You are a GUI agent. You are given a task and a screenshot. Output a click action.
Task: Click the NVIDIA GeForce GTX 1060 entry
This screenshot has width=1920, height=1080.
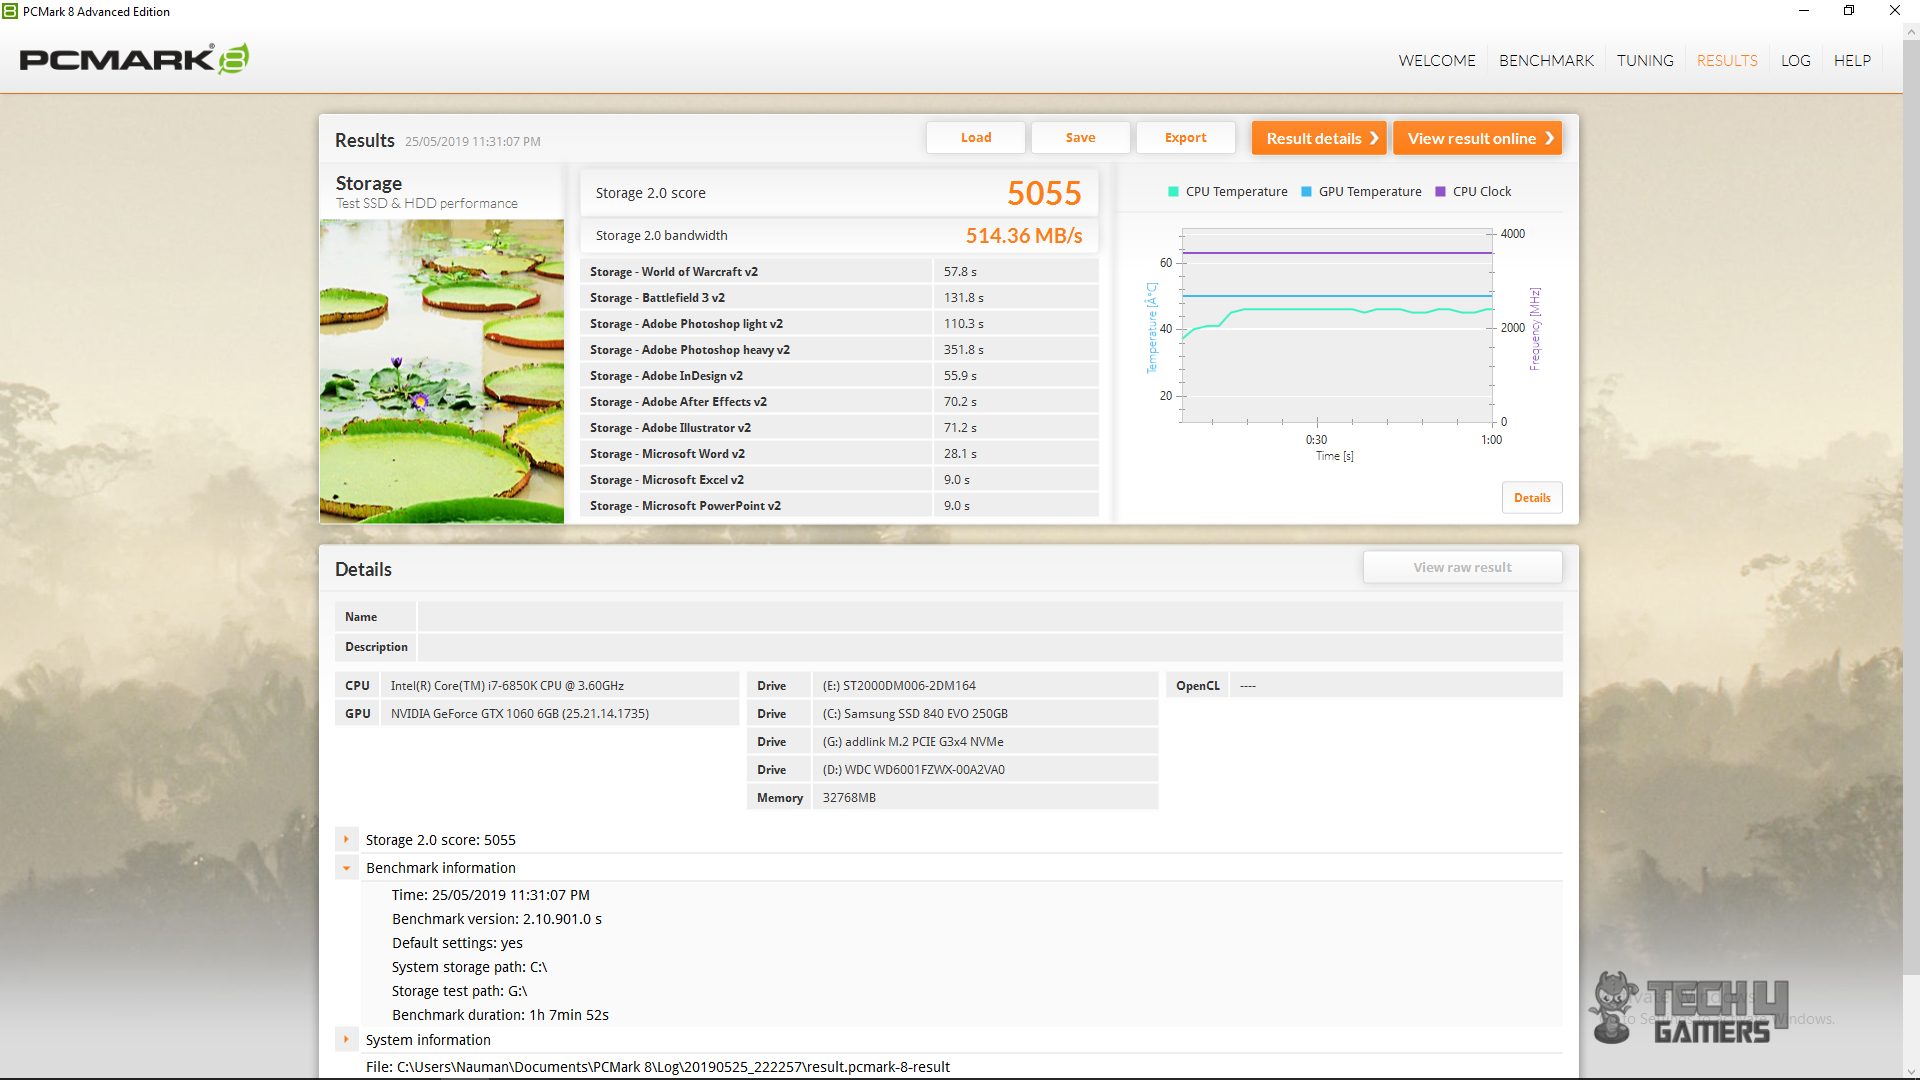click(559, 714)
